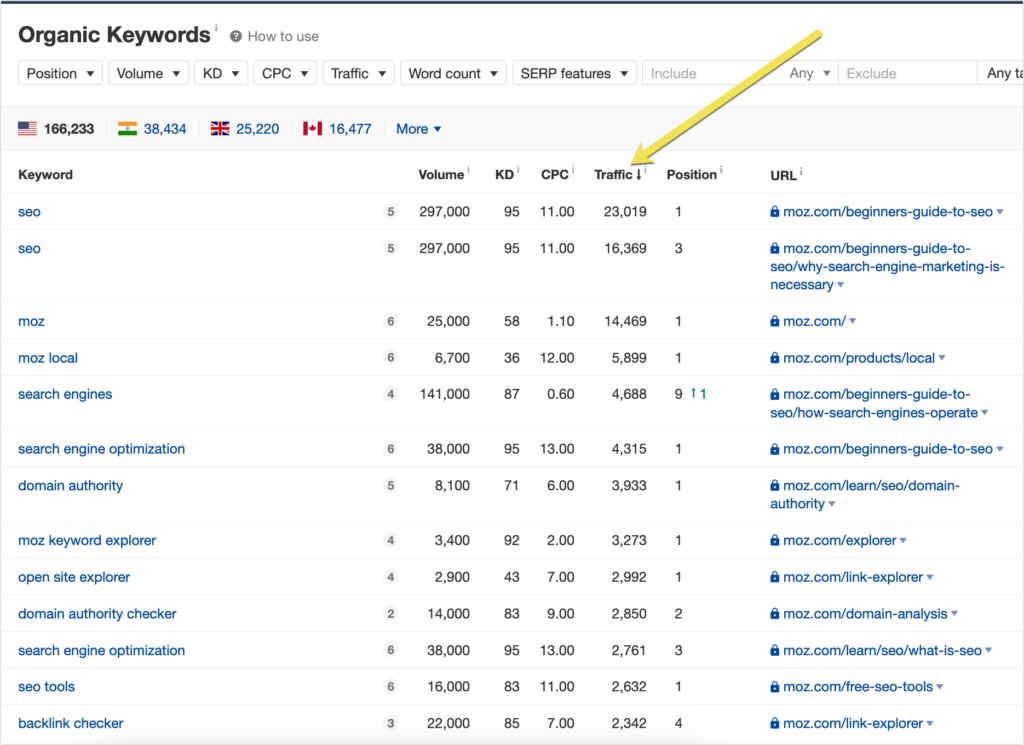Sort by the KD column header
The image size is (1024, 745).
pos(504,175)
